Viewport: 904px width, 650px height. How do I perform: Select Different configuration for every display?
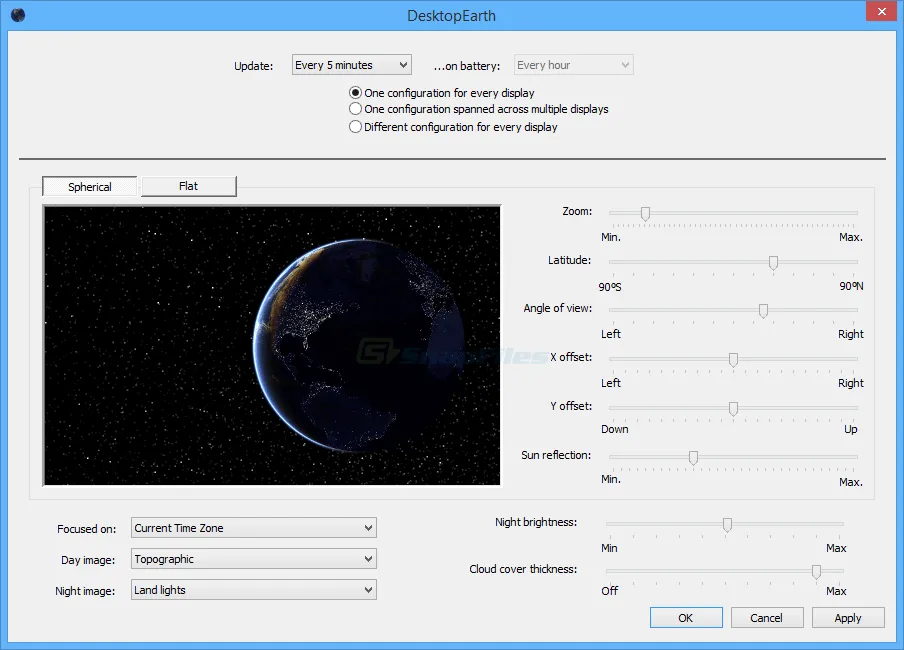pos(453,127)
